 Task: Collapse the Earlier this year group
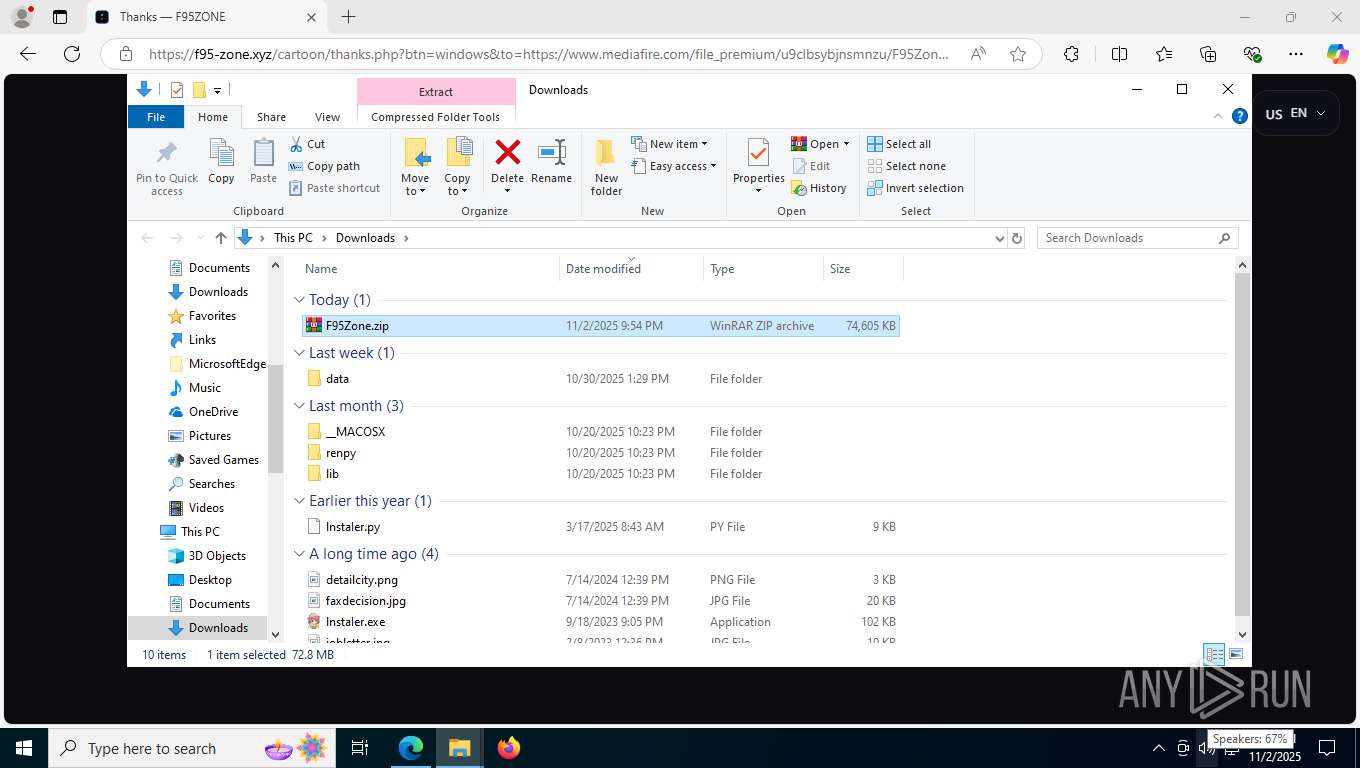[x=299, y=501]
